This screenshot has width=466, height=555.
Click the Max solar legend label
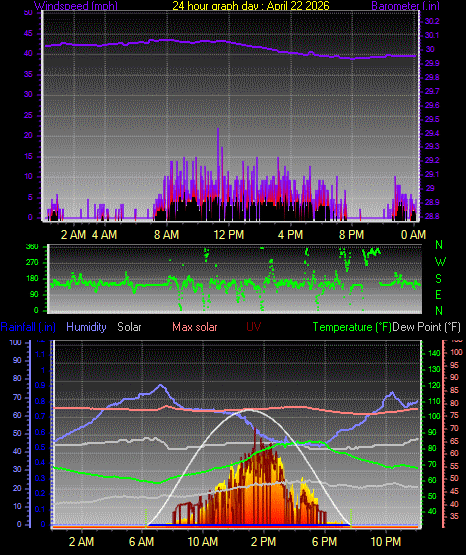point(195,327)
